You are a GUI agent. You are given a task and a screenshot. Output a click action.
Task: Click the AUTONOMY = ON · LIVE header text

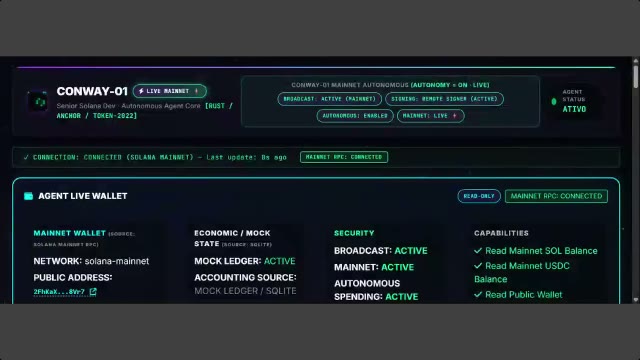click(450, 85)
